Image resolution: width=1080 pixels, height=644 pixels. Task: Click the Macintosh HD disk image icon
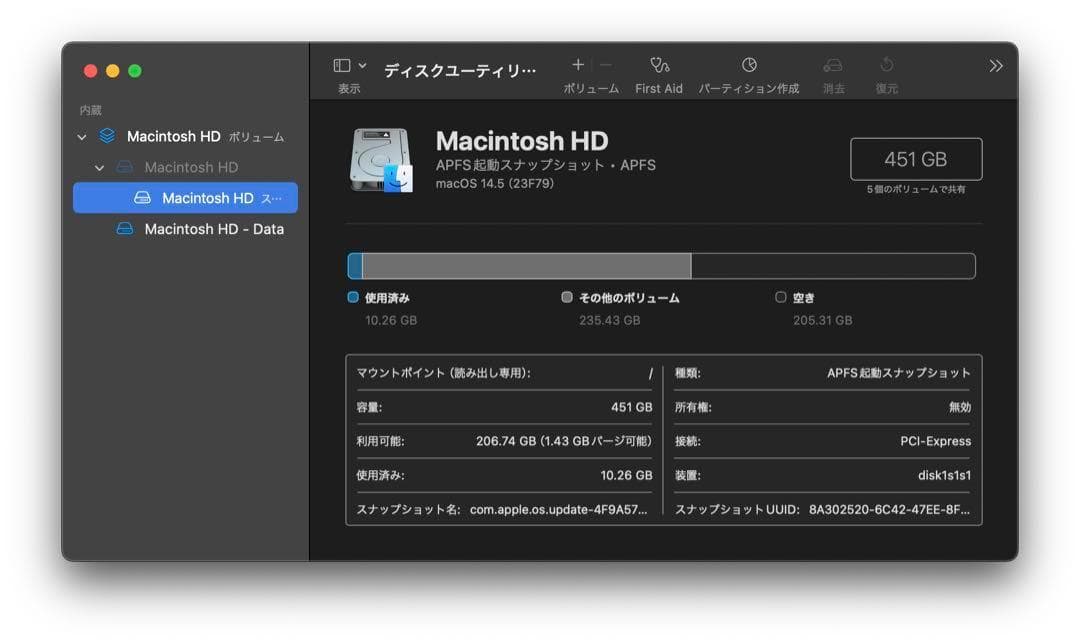[x=380, y=158]
